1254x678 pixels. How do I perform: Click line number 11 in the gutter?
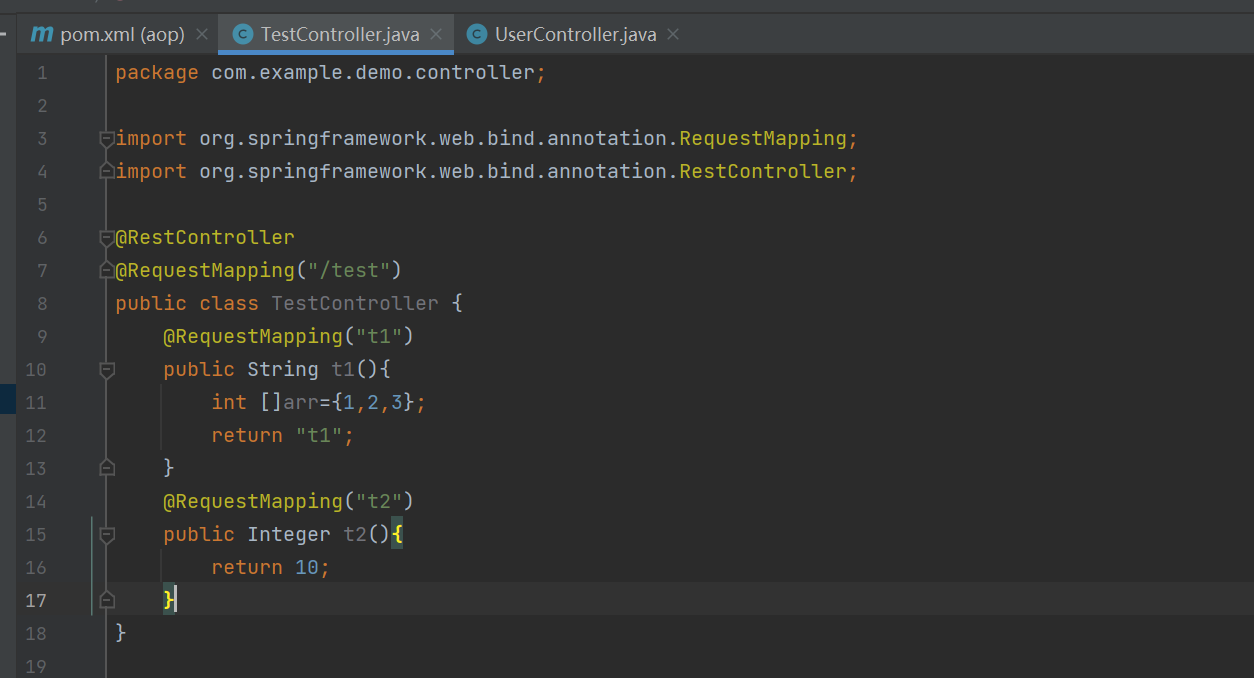(x=36, y=402)
